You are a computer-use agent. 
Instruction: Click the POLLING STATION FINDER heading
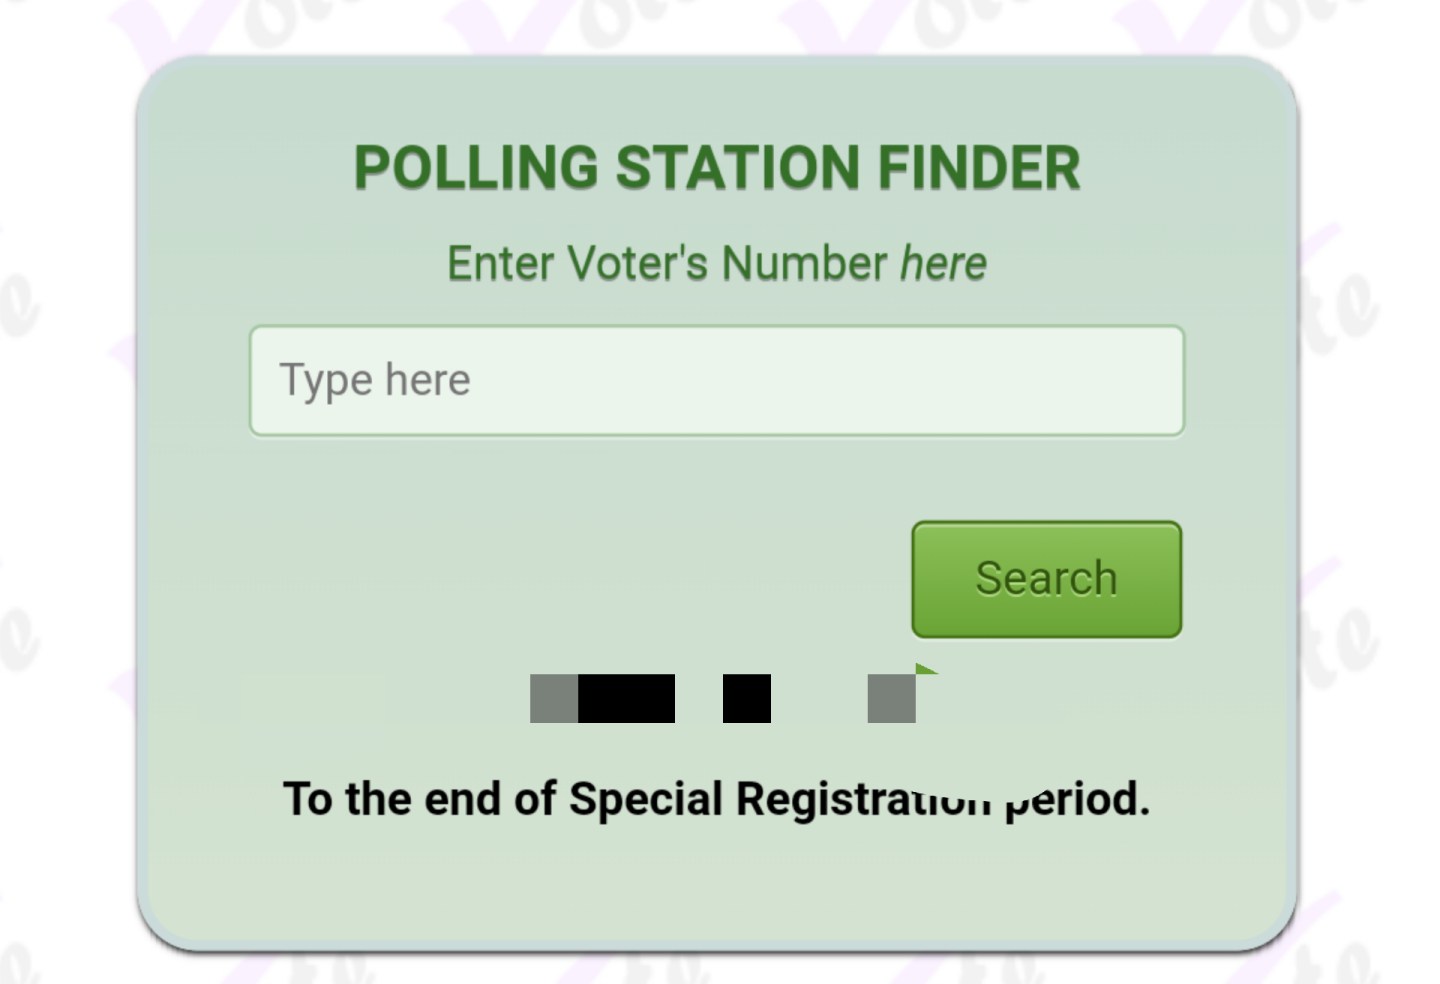(716, 167)
